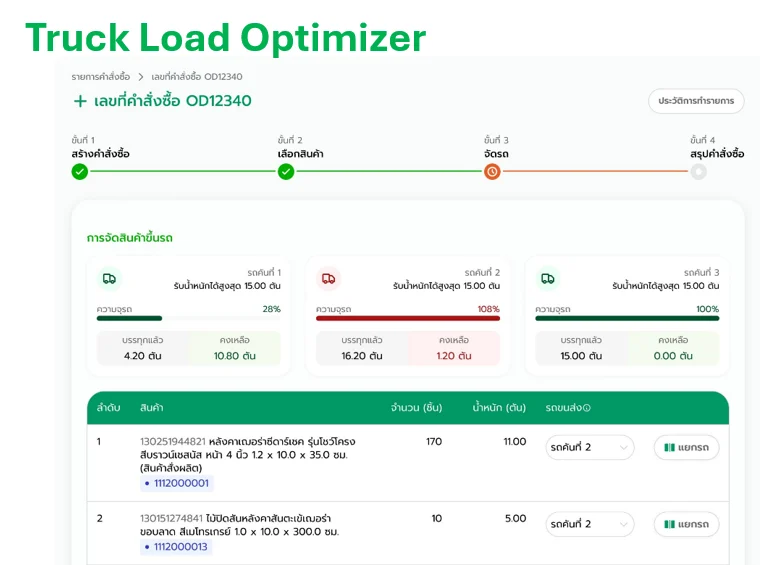This screenshot has height=565, width=760.
Task: Click product tag 1112000001
Action: [x=177, y=483]
